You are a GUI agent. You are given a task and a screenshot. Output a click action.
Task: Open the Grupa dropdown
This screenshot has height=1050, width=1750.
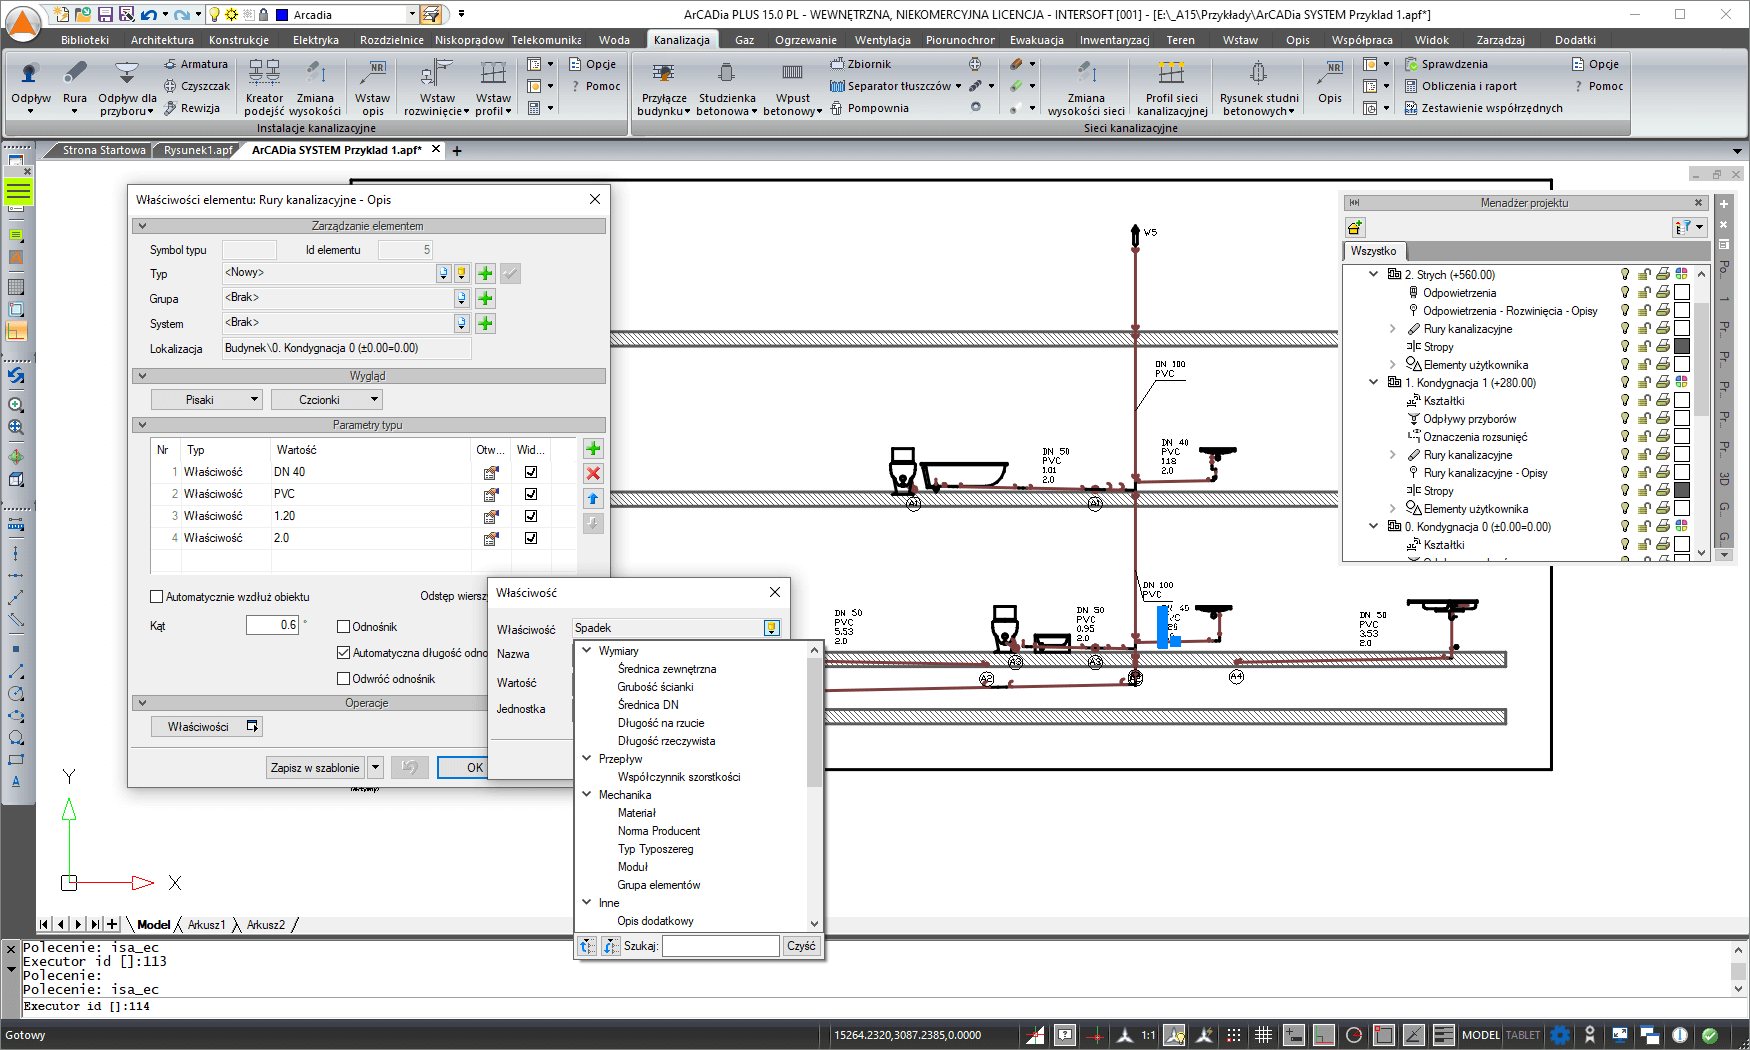pyautogui.click(x=461, y=298)
